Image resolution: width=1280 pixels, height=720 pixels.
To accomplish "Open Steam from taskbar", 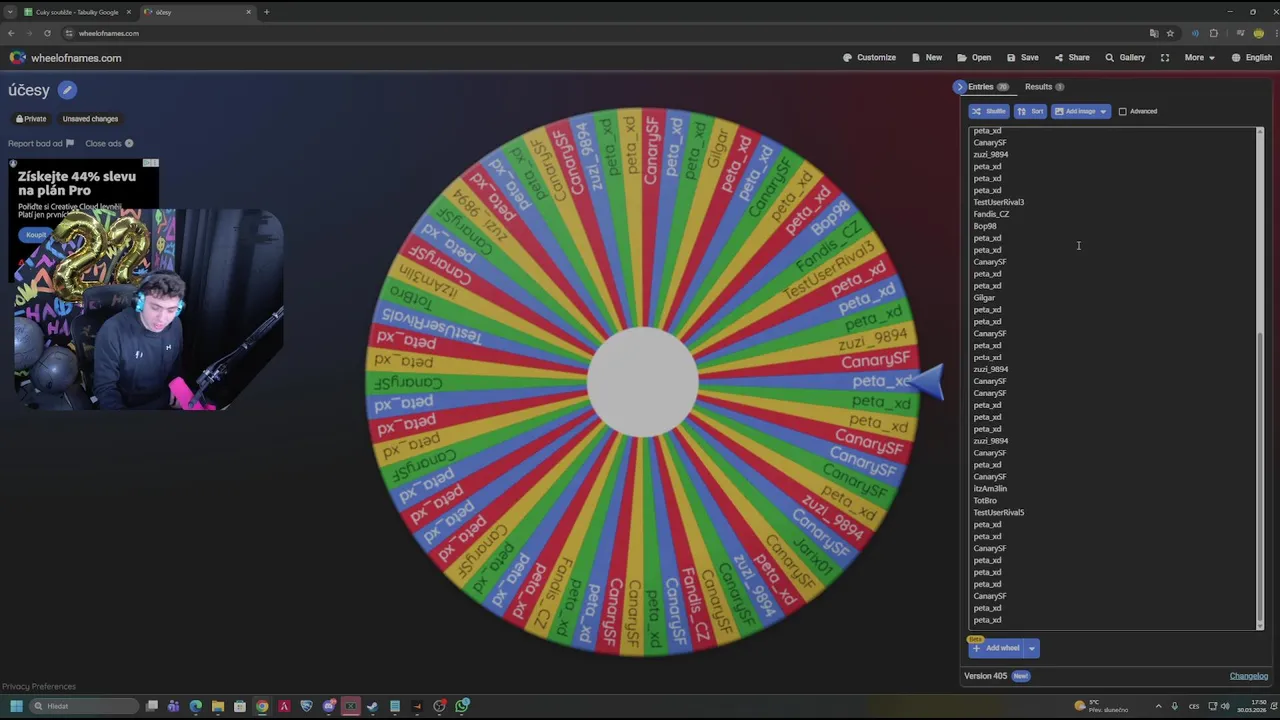I will pos(373,706).
